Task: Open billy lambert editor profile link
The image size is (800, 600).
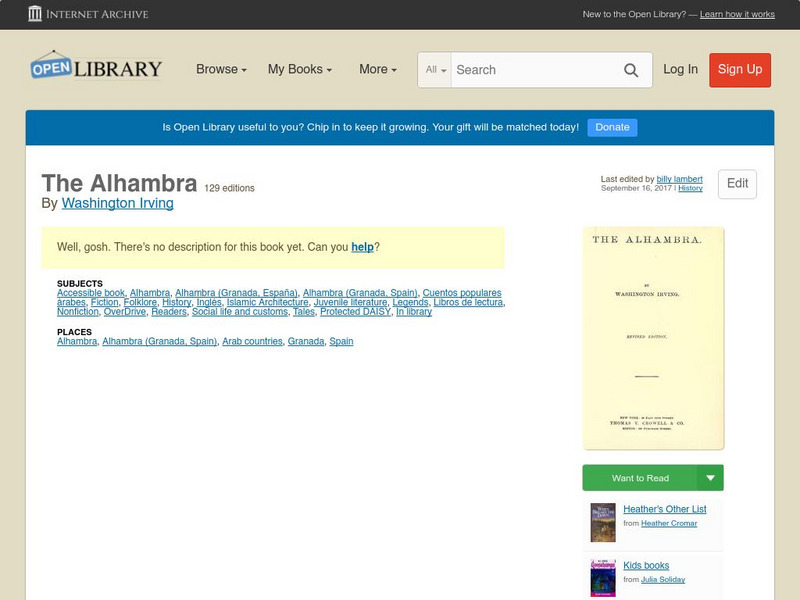Action: click(x=680, y=179)
